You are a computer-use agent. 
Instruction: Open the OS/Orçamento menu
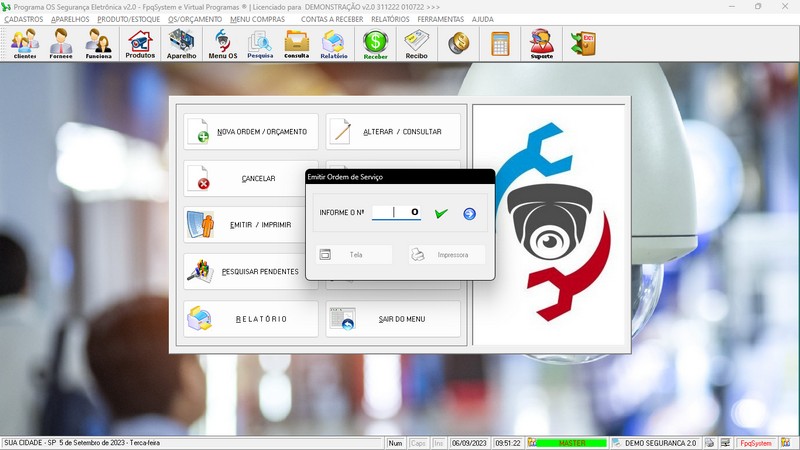[x=195, y=19]
